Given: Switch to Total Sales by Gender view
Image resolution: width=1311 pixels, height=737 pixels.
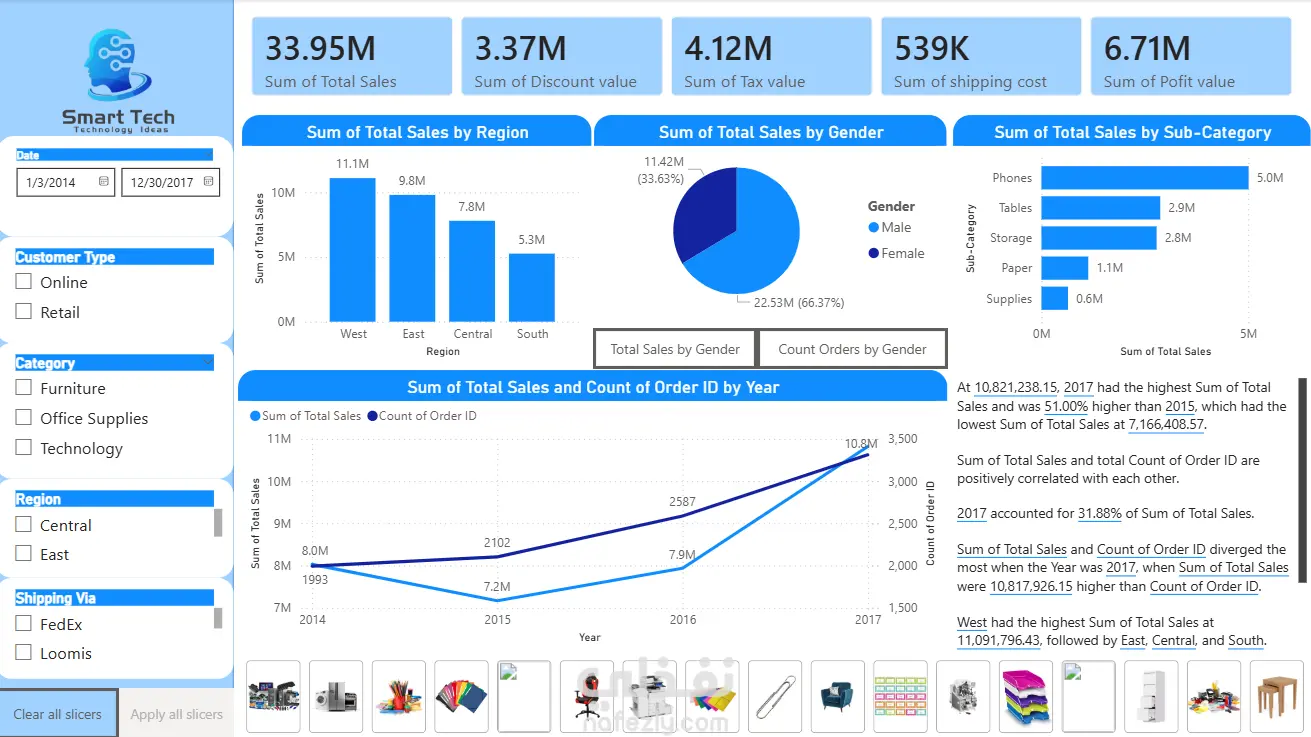Looking at the screenshot, I should tap(675, 349).
